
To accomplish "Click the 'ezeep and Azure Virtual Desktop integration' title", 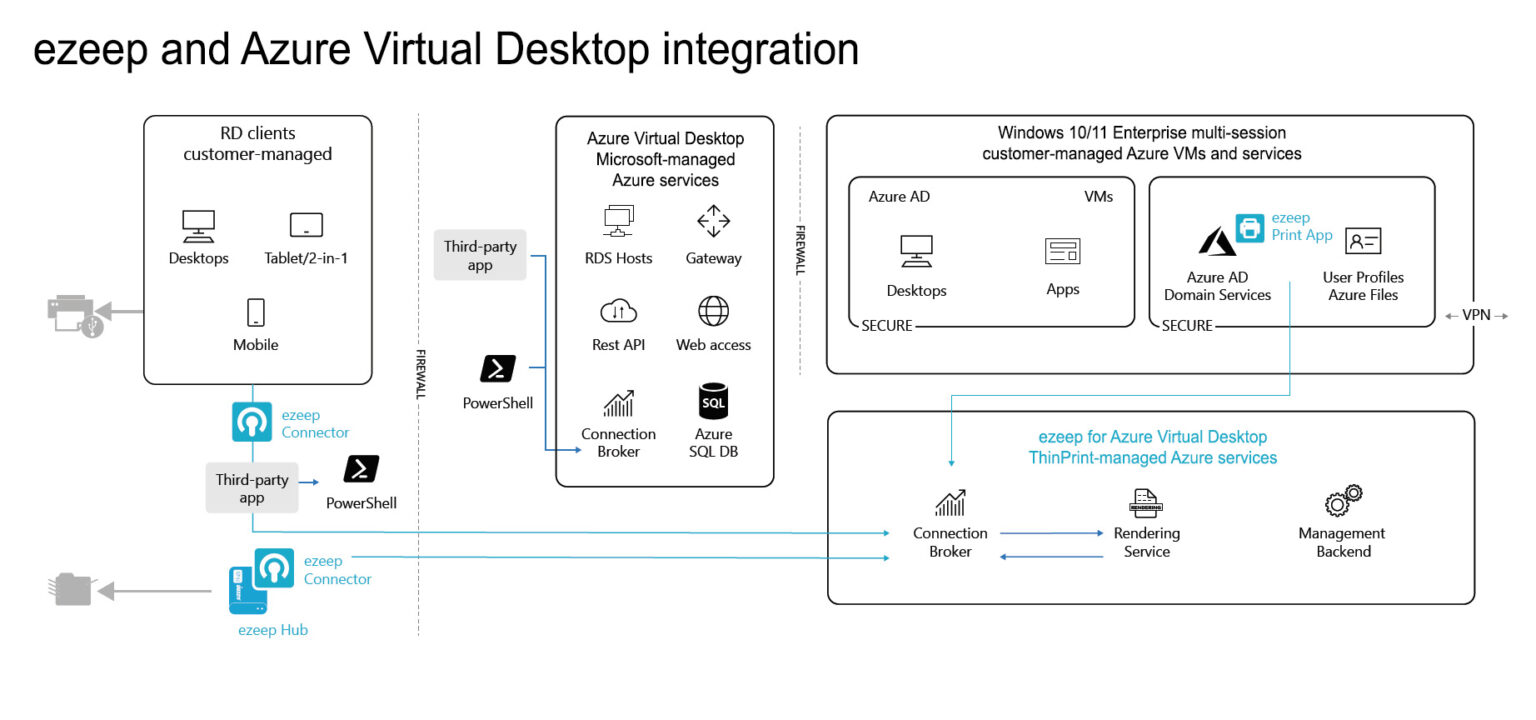I will pyautogui.click(x=446, y=48).
